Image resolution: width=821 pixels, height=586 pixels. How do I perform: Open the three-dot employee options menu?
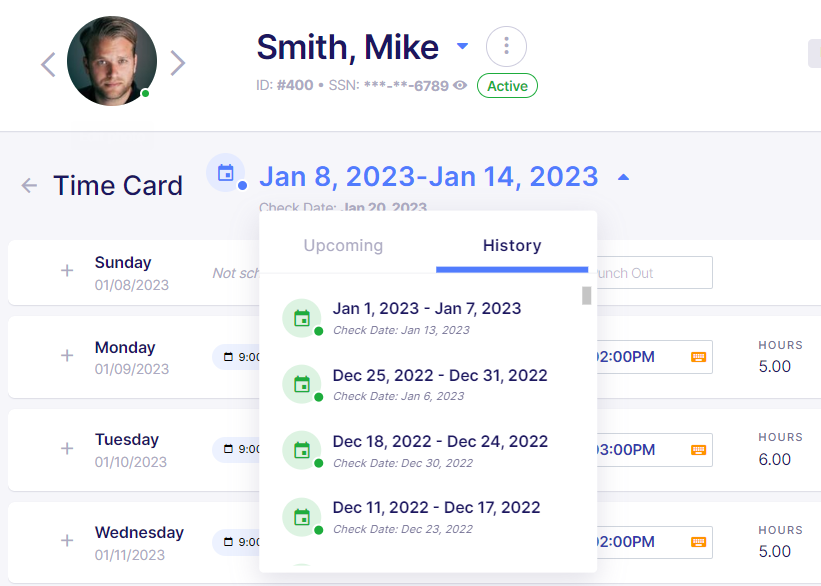pos(506,46)
